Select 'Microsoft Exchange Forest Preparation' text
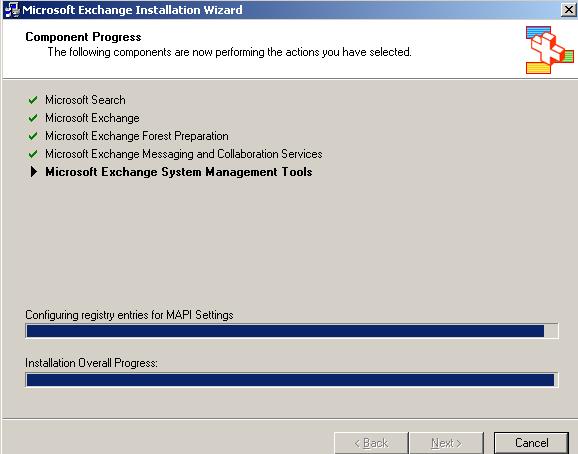Viewport: 578px width, 454px height. pos(137,136)
